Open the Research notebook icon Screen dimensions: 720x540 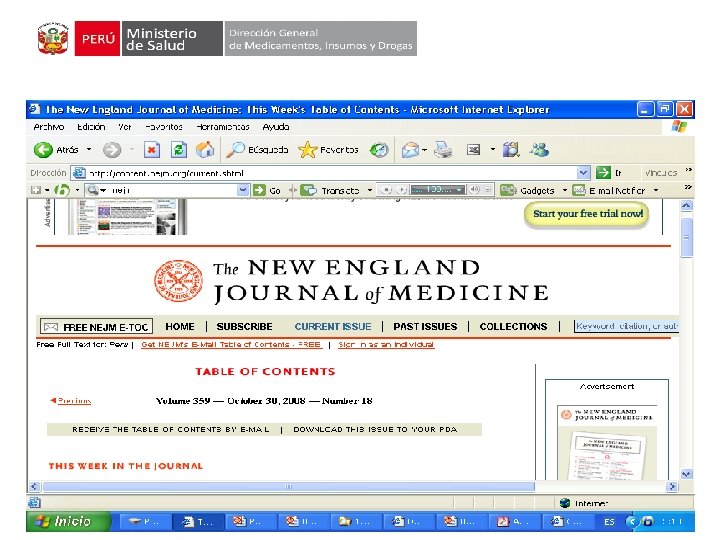point(511,150)
